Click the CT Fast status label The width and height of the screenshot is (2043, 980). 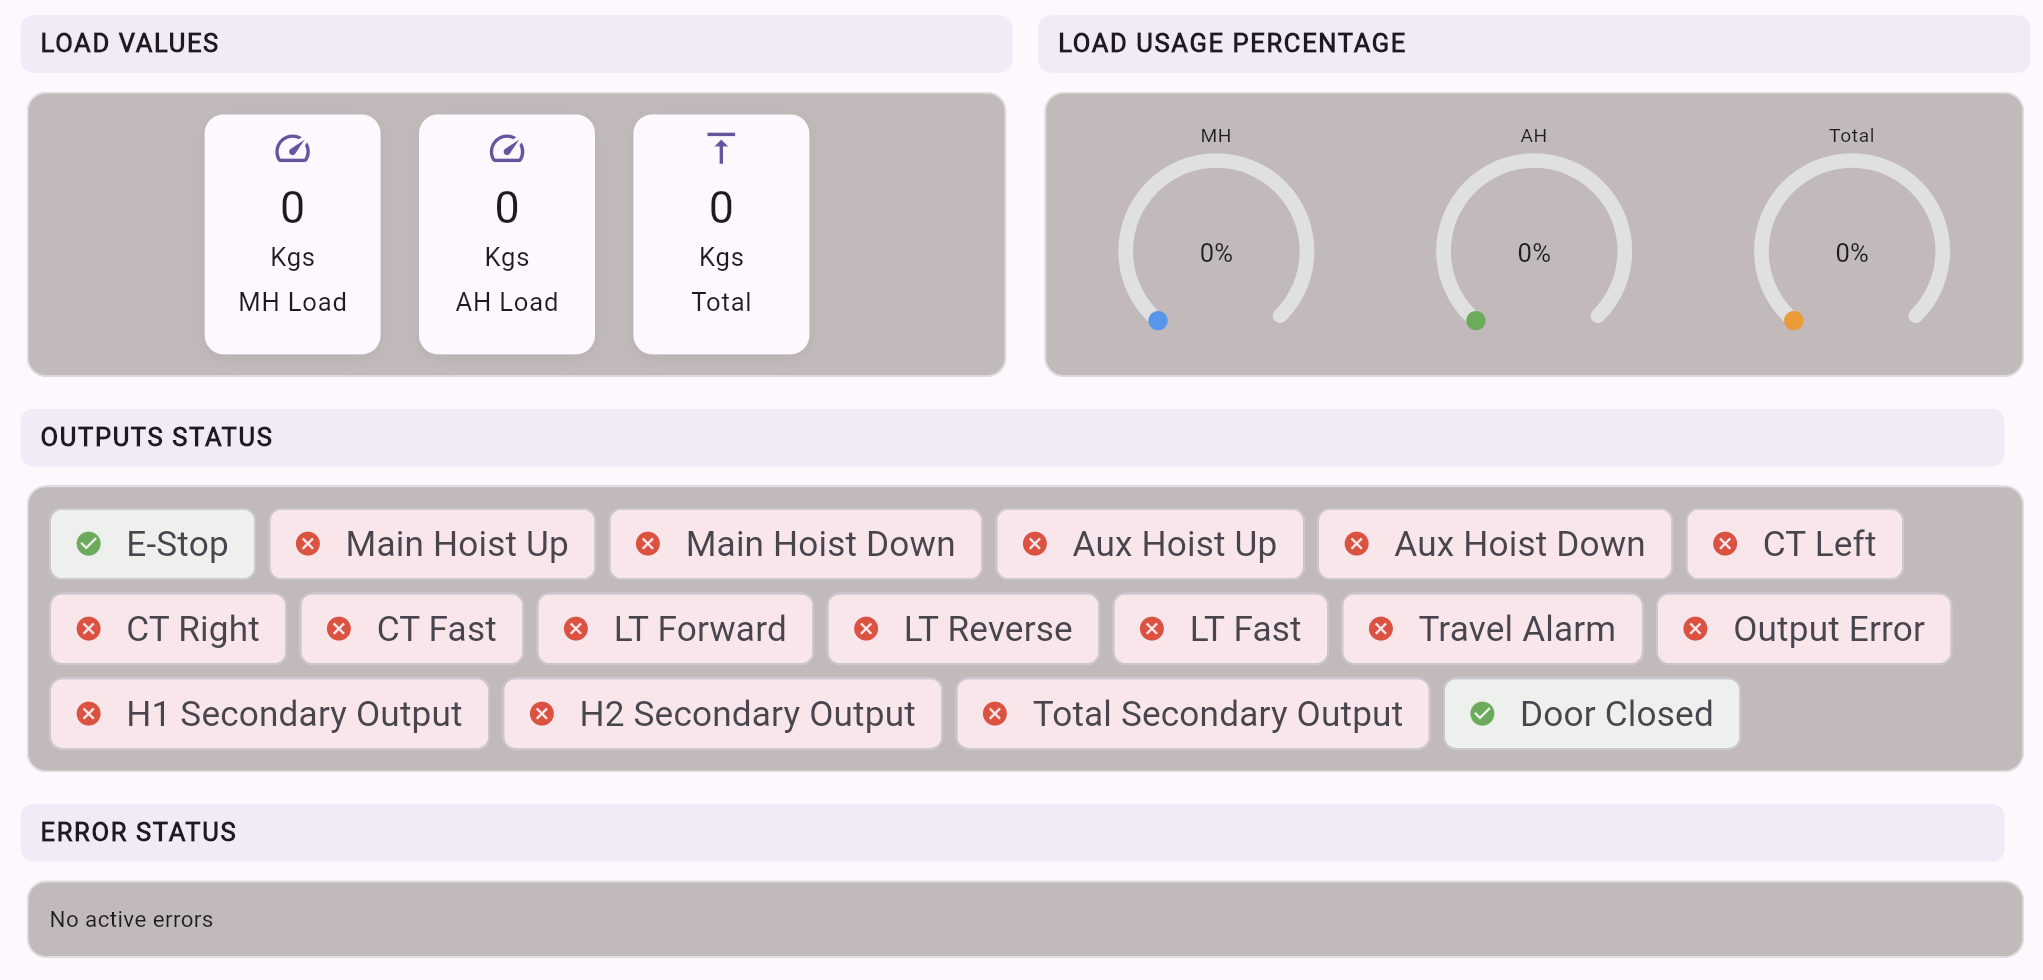pyautogui.click(x=436, y=629)
